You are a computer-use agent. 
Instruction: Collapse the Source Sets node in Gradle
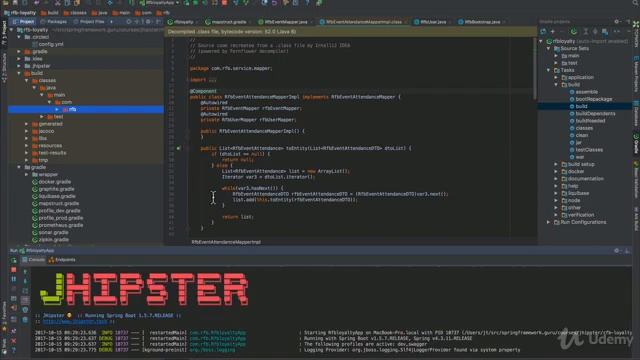tap(549, 49)
